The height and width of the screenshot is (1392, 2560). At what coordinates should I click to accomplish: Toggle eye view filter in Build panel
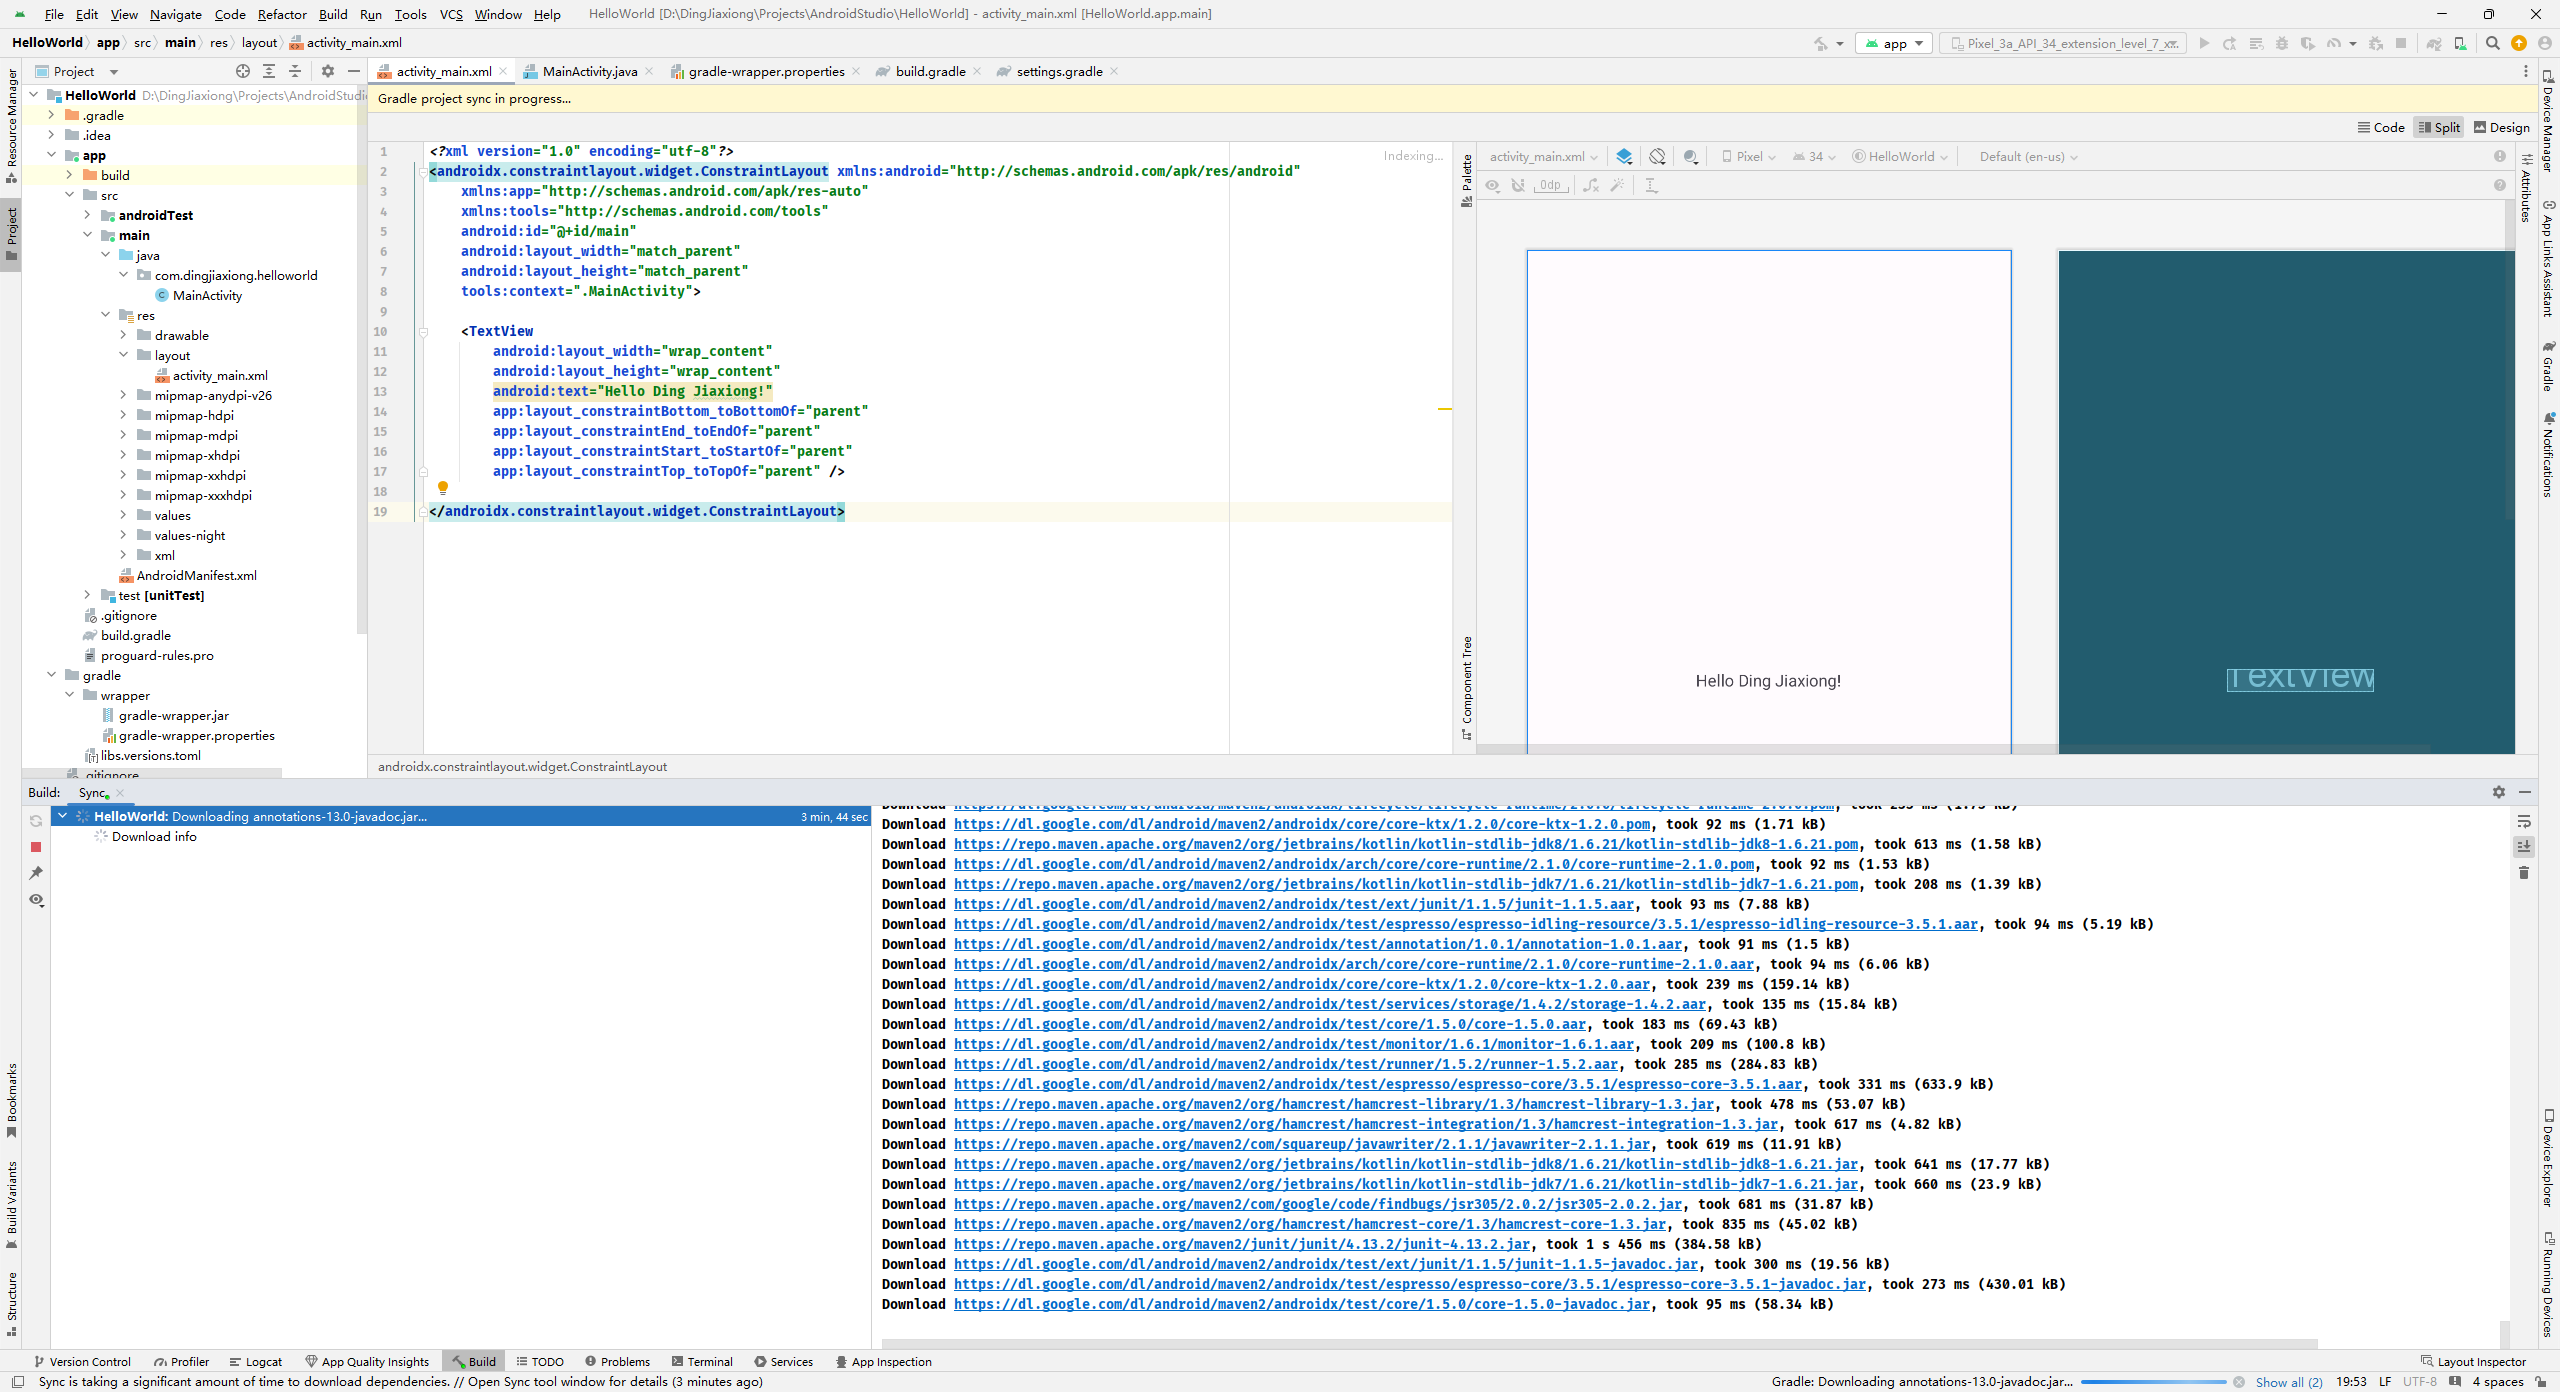pos(36,900)
